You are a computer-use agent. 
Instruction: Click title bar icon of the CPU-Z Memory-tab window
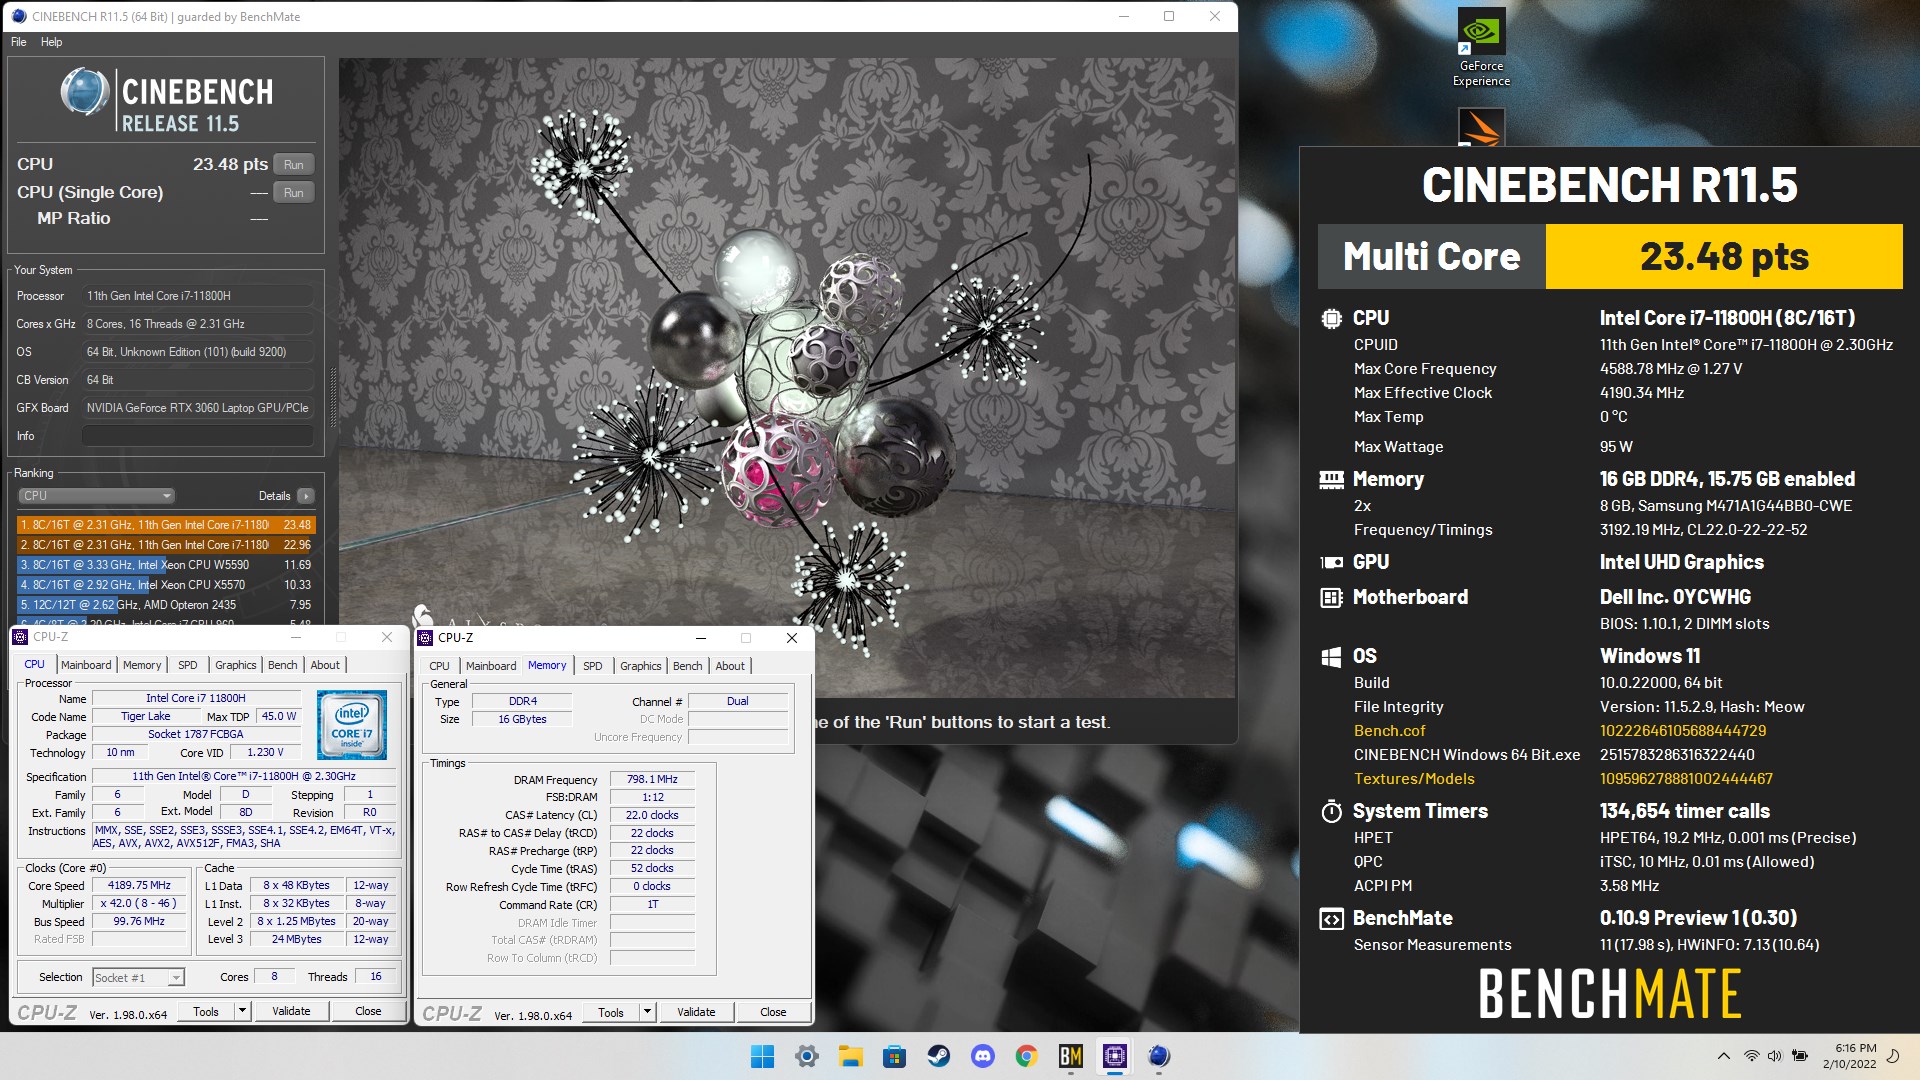pos(427,638)
